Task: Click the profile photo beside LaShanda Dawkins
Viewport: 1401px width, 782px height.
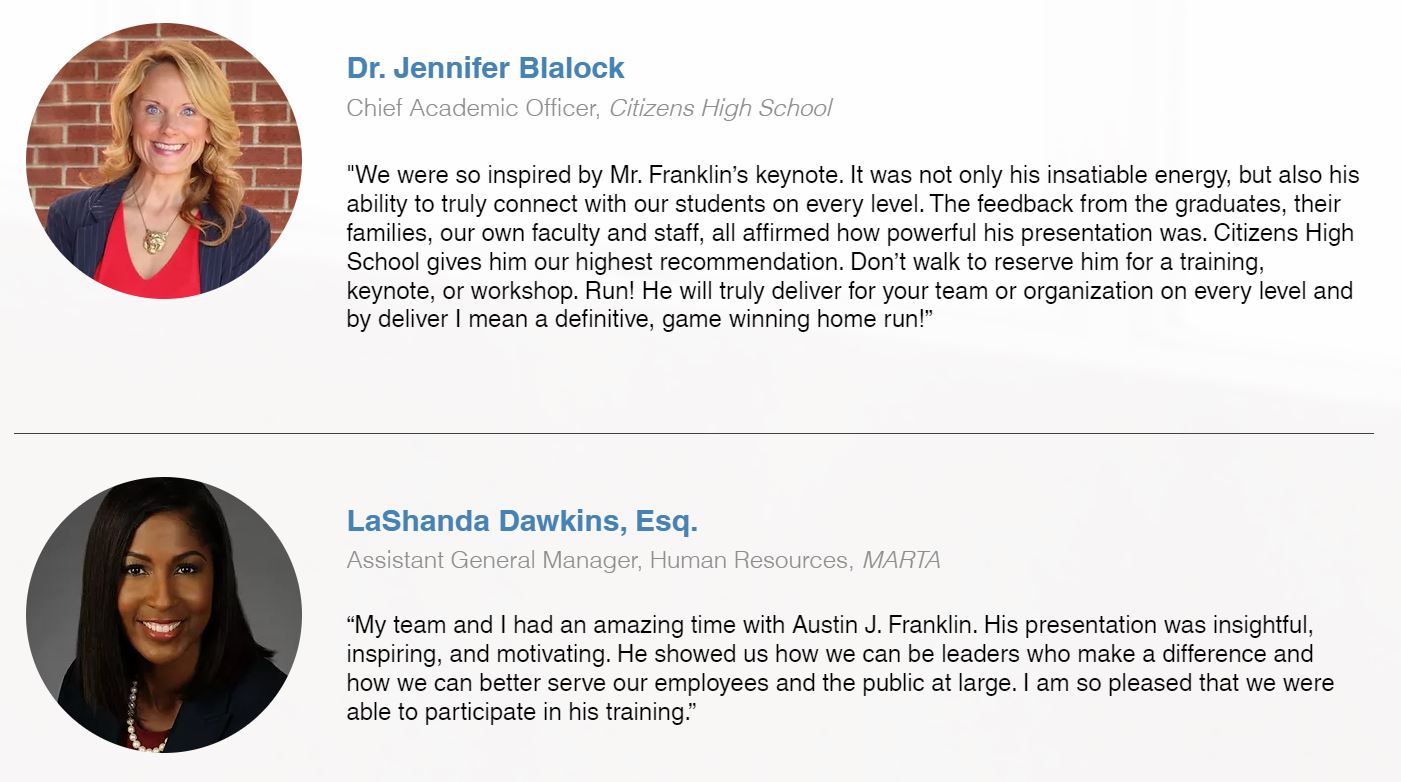Action: coord(163,614)
